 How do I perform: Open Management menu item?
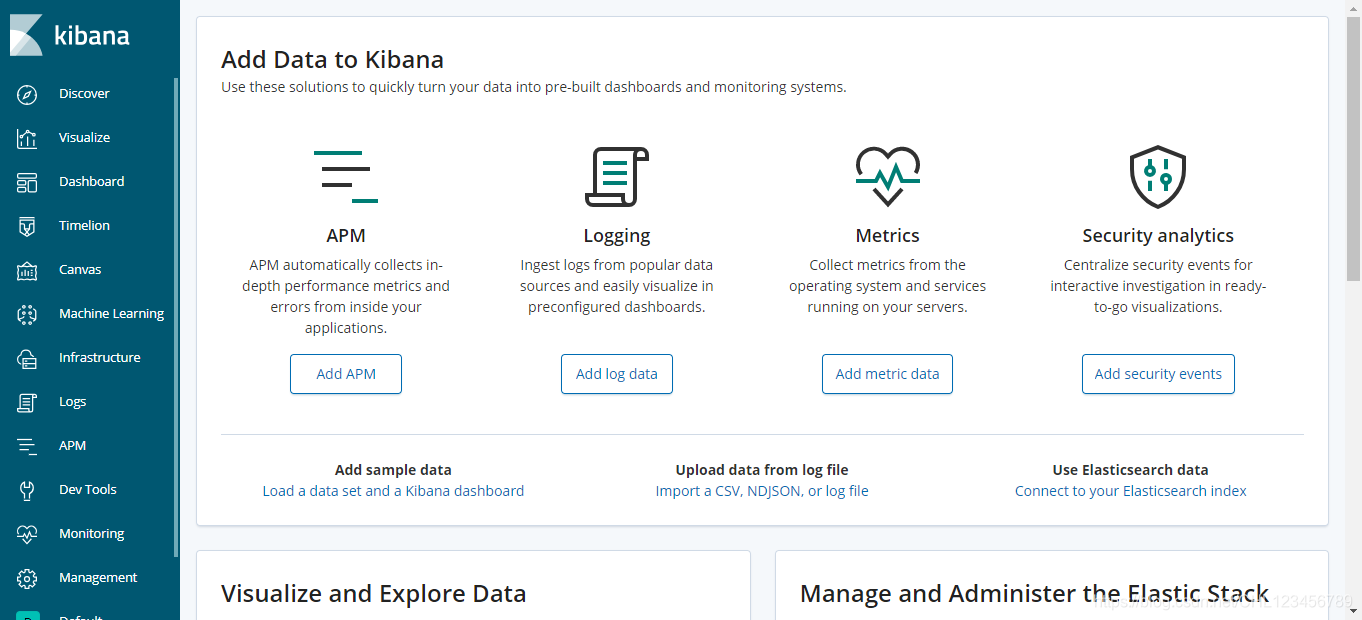coord(98,578)
